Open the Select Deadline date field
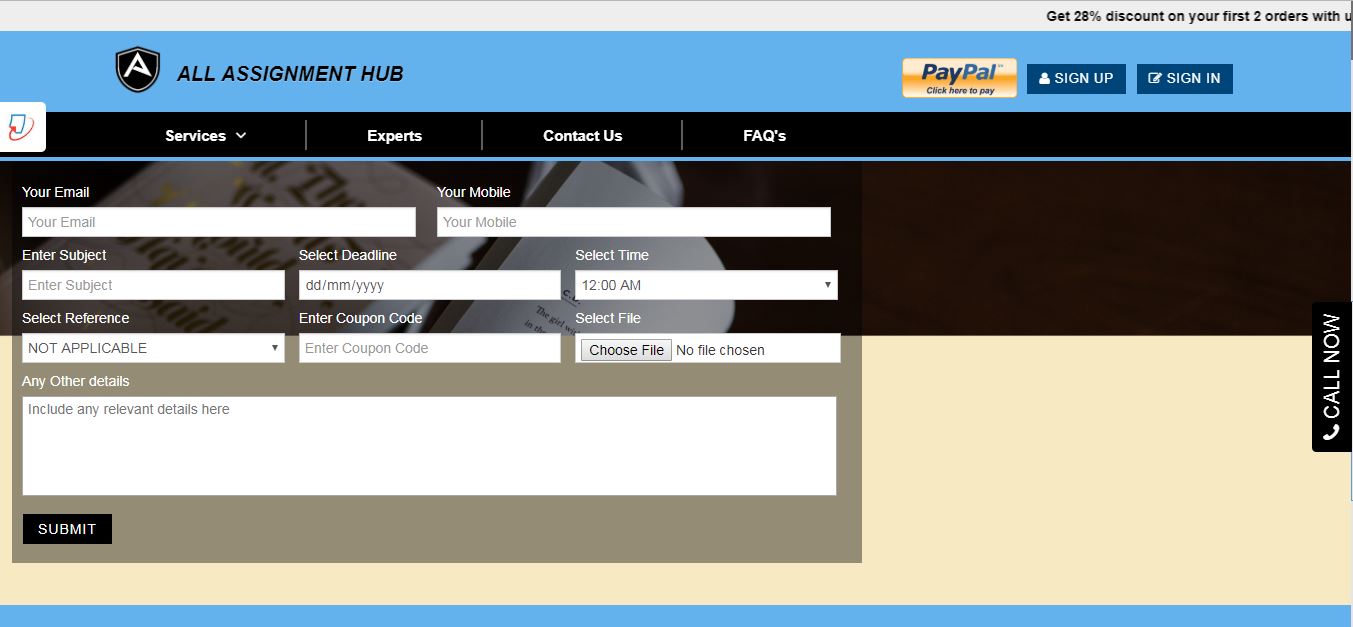Image resolution: width=1353 pixels, height=627 pixels. (x=429, y=285)
